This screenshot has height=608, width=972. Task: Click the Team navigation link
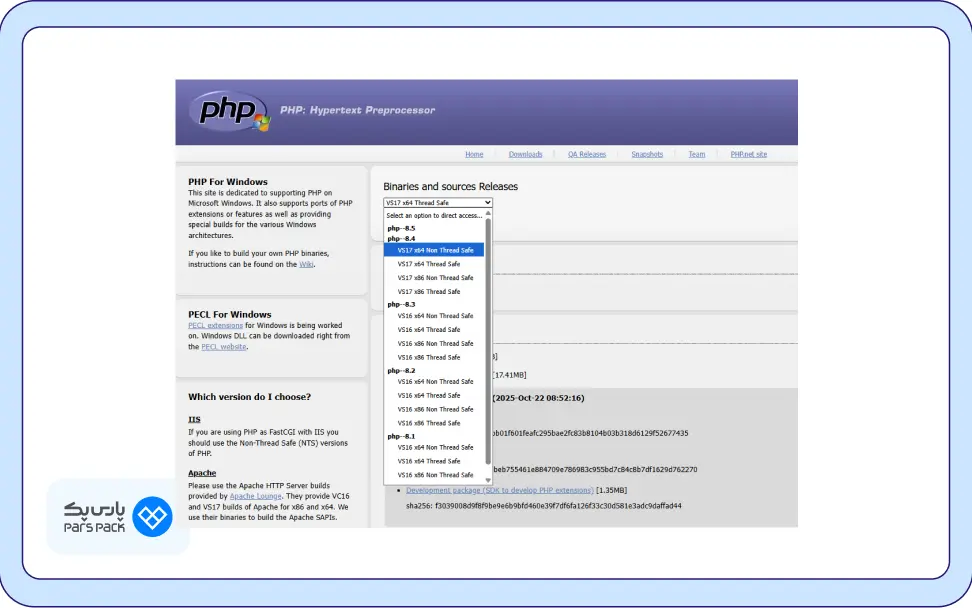(x=697, y=154)
